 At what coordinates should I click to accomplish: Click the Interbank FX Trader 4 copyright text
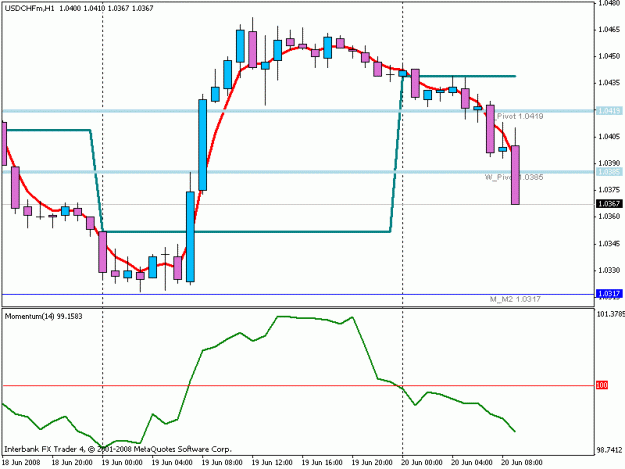tap(118, 449)
